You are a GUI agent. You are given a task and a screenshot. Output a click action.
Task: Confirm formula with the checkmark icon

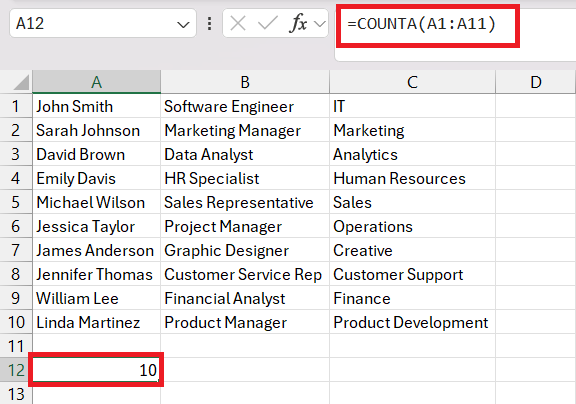267,24
